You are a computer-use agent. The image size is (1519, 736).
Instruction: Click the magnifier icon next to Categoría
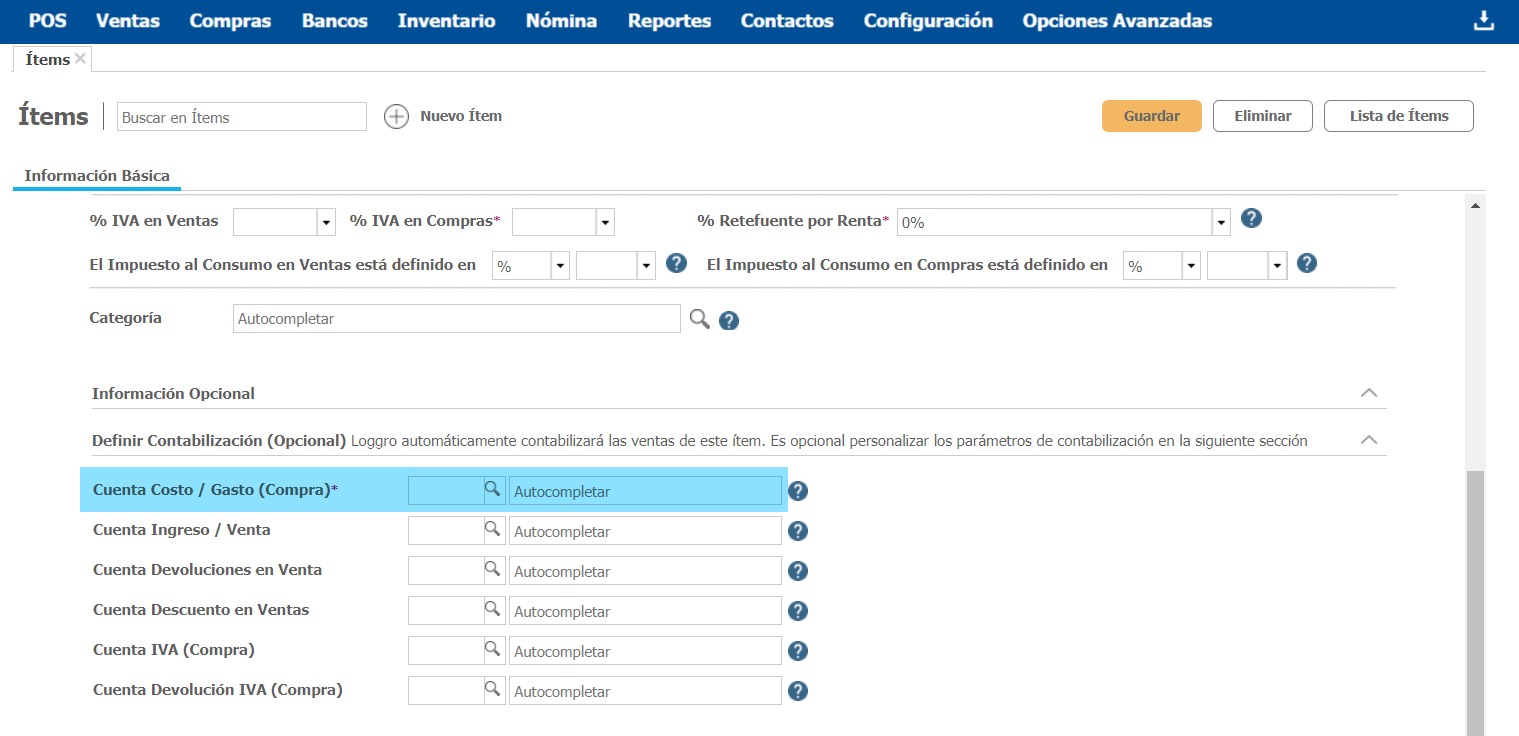click(x=700, y=319)
